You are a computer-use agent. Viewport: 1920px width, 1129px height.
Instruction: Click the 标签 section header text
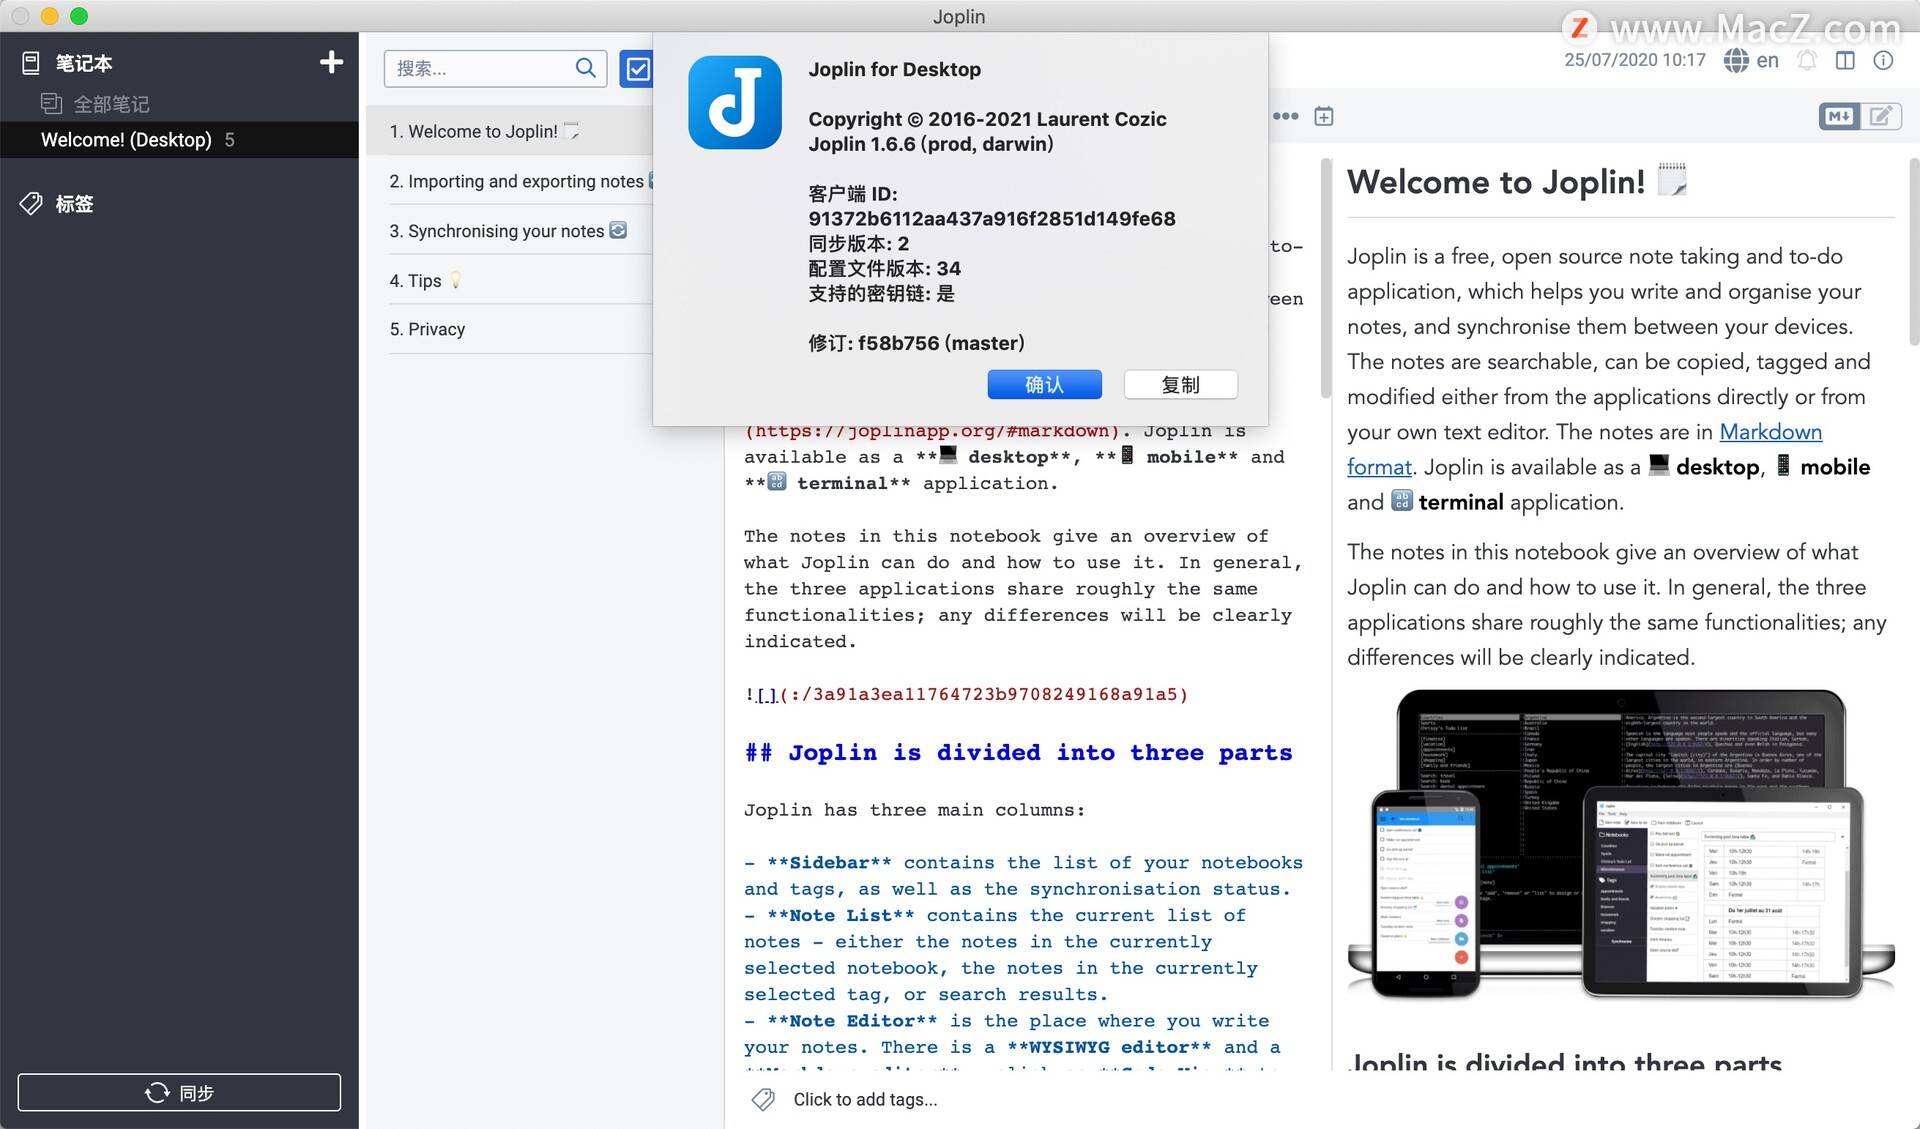coord(74,203)
